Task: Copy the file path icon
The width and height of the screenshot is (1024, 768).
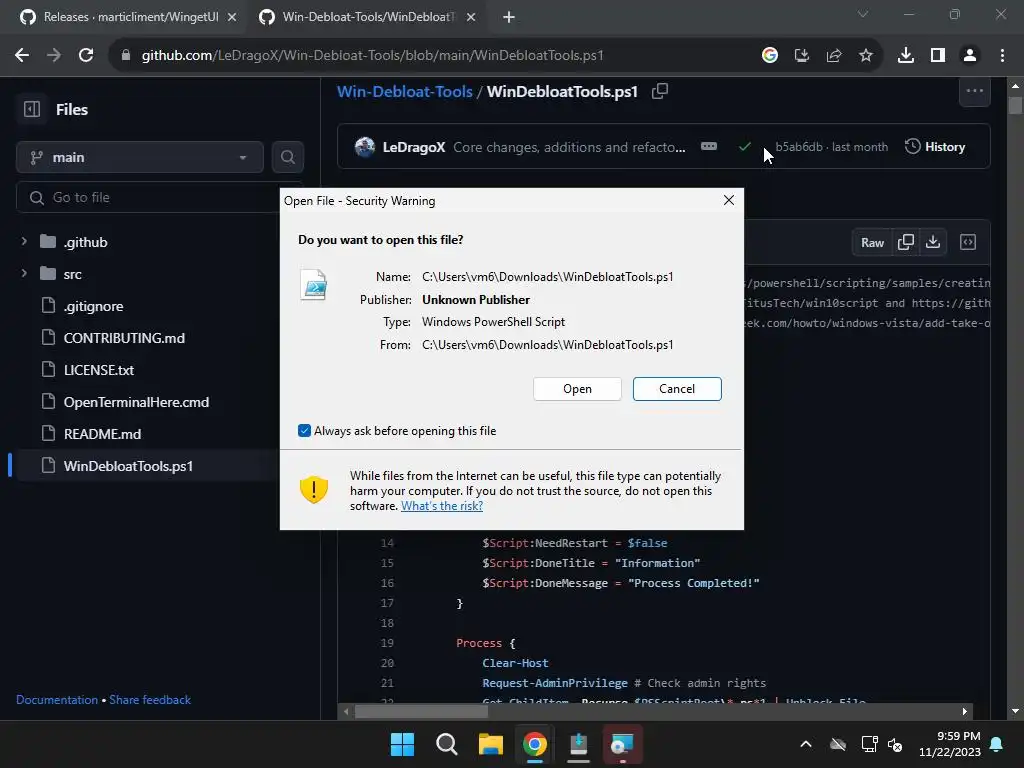Action: pyautogui.click(x=660, y=91)
